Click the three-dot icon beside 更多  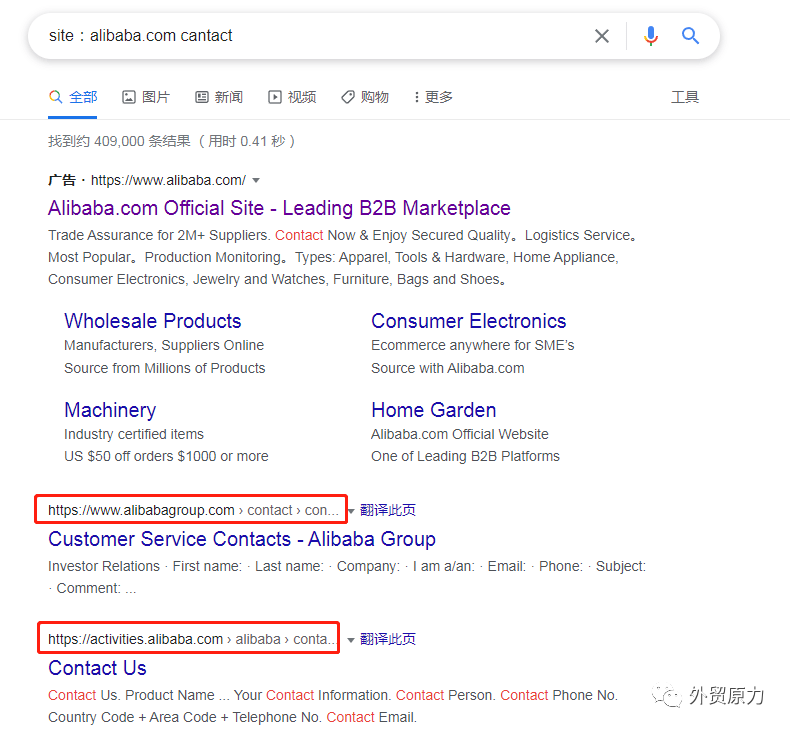click(x=417, y=97)
